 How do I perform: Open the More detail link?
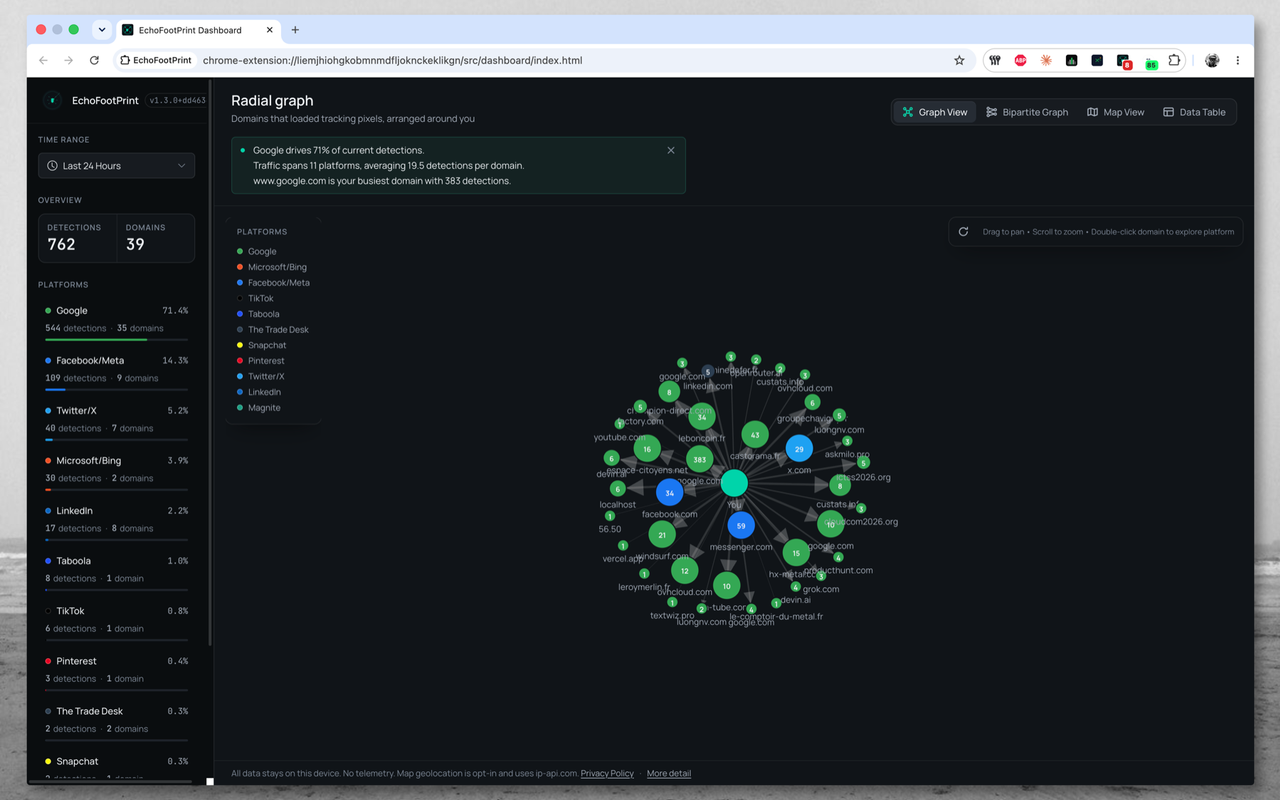(x=669, y=773)
